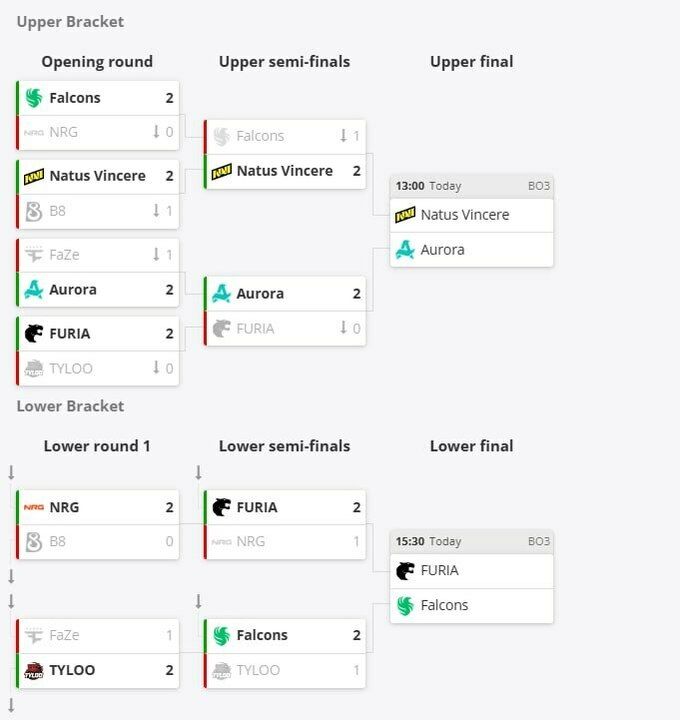
Task: Click the drop-down arrow next to NRG score
Action: coord(156,132)
